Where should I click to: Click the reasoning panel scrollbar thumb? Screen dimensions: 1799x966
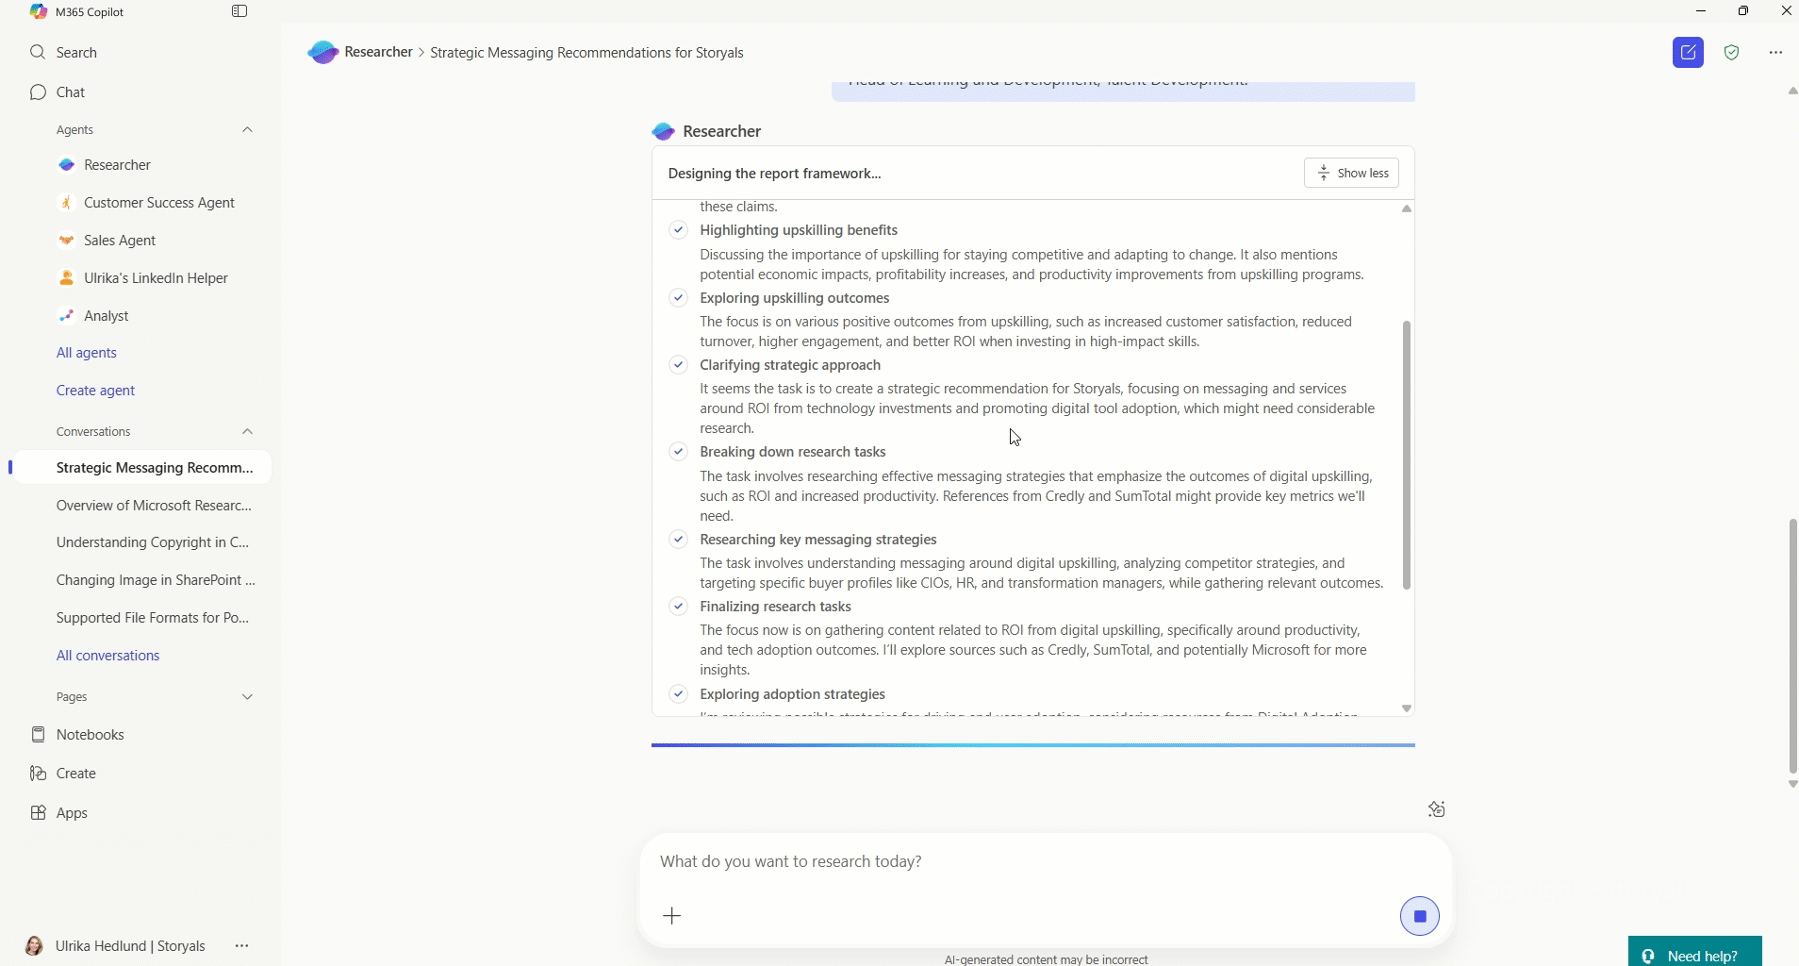click(1406, 455)
